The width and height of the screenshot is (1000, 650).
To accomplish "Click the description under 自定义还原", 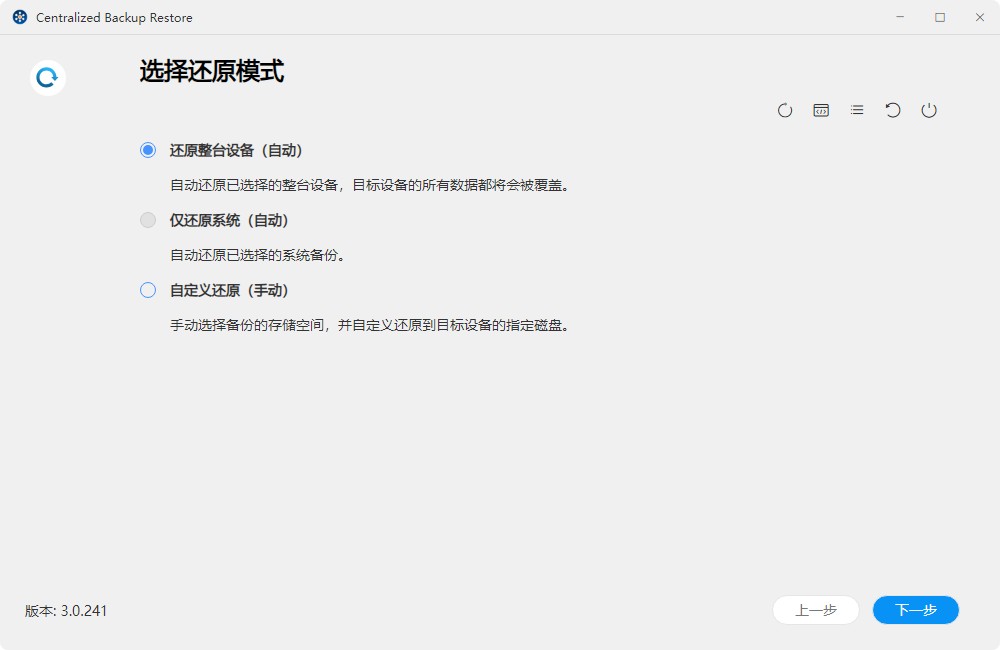I will pos(370,325).
